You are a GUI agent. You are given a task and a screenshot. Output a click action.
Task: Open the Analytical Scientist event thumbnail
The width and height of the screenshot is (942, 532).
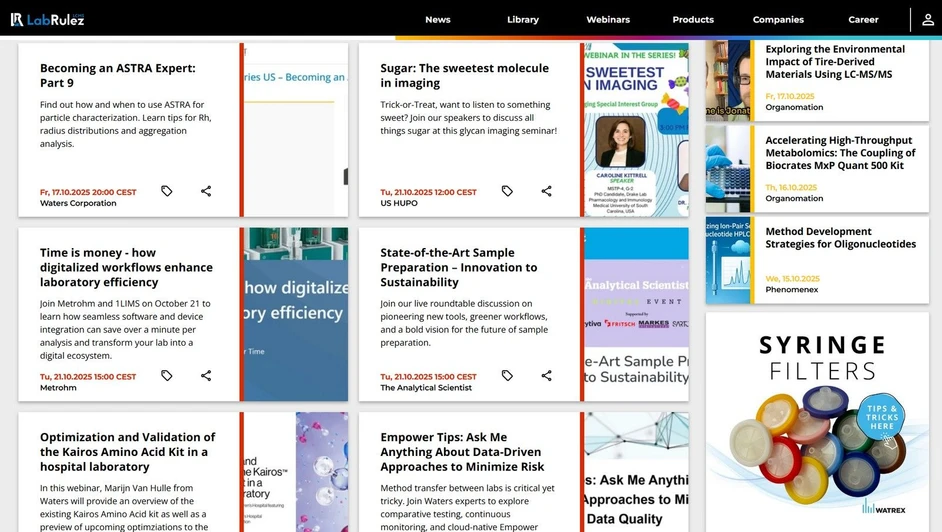pyautogui.click(x=636, y=314)
